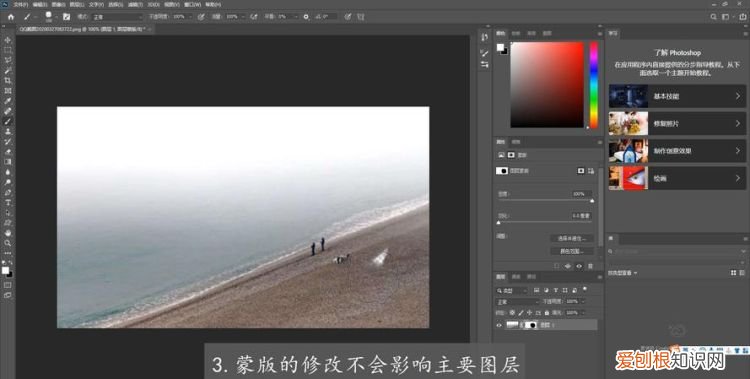Select the Move tool
The width and height of the screenshot is (750, 379).
click(x=8, y=40)
